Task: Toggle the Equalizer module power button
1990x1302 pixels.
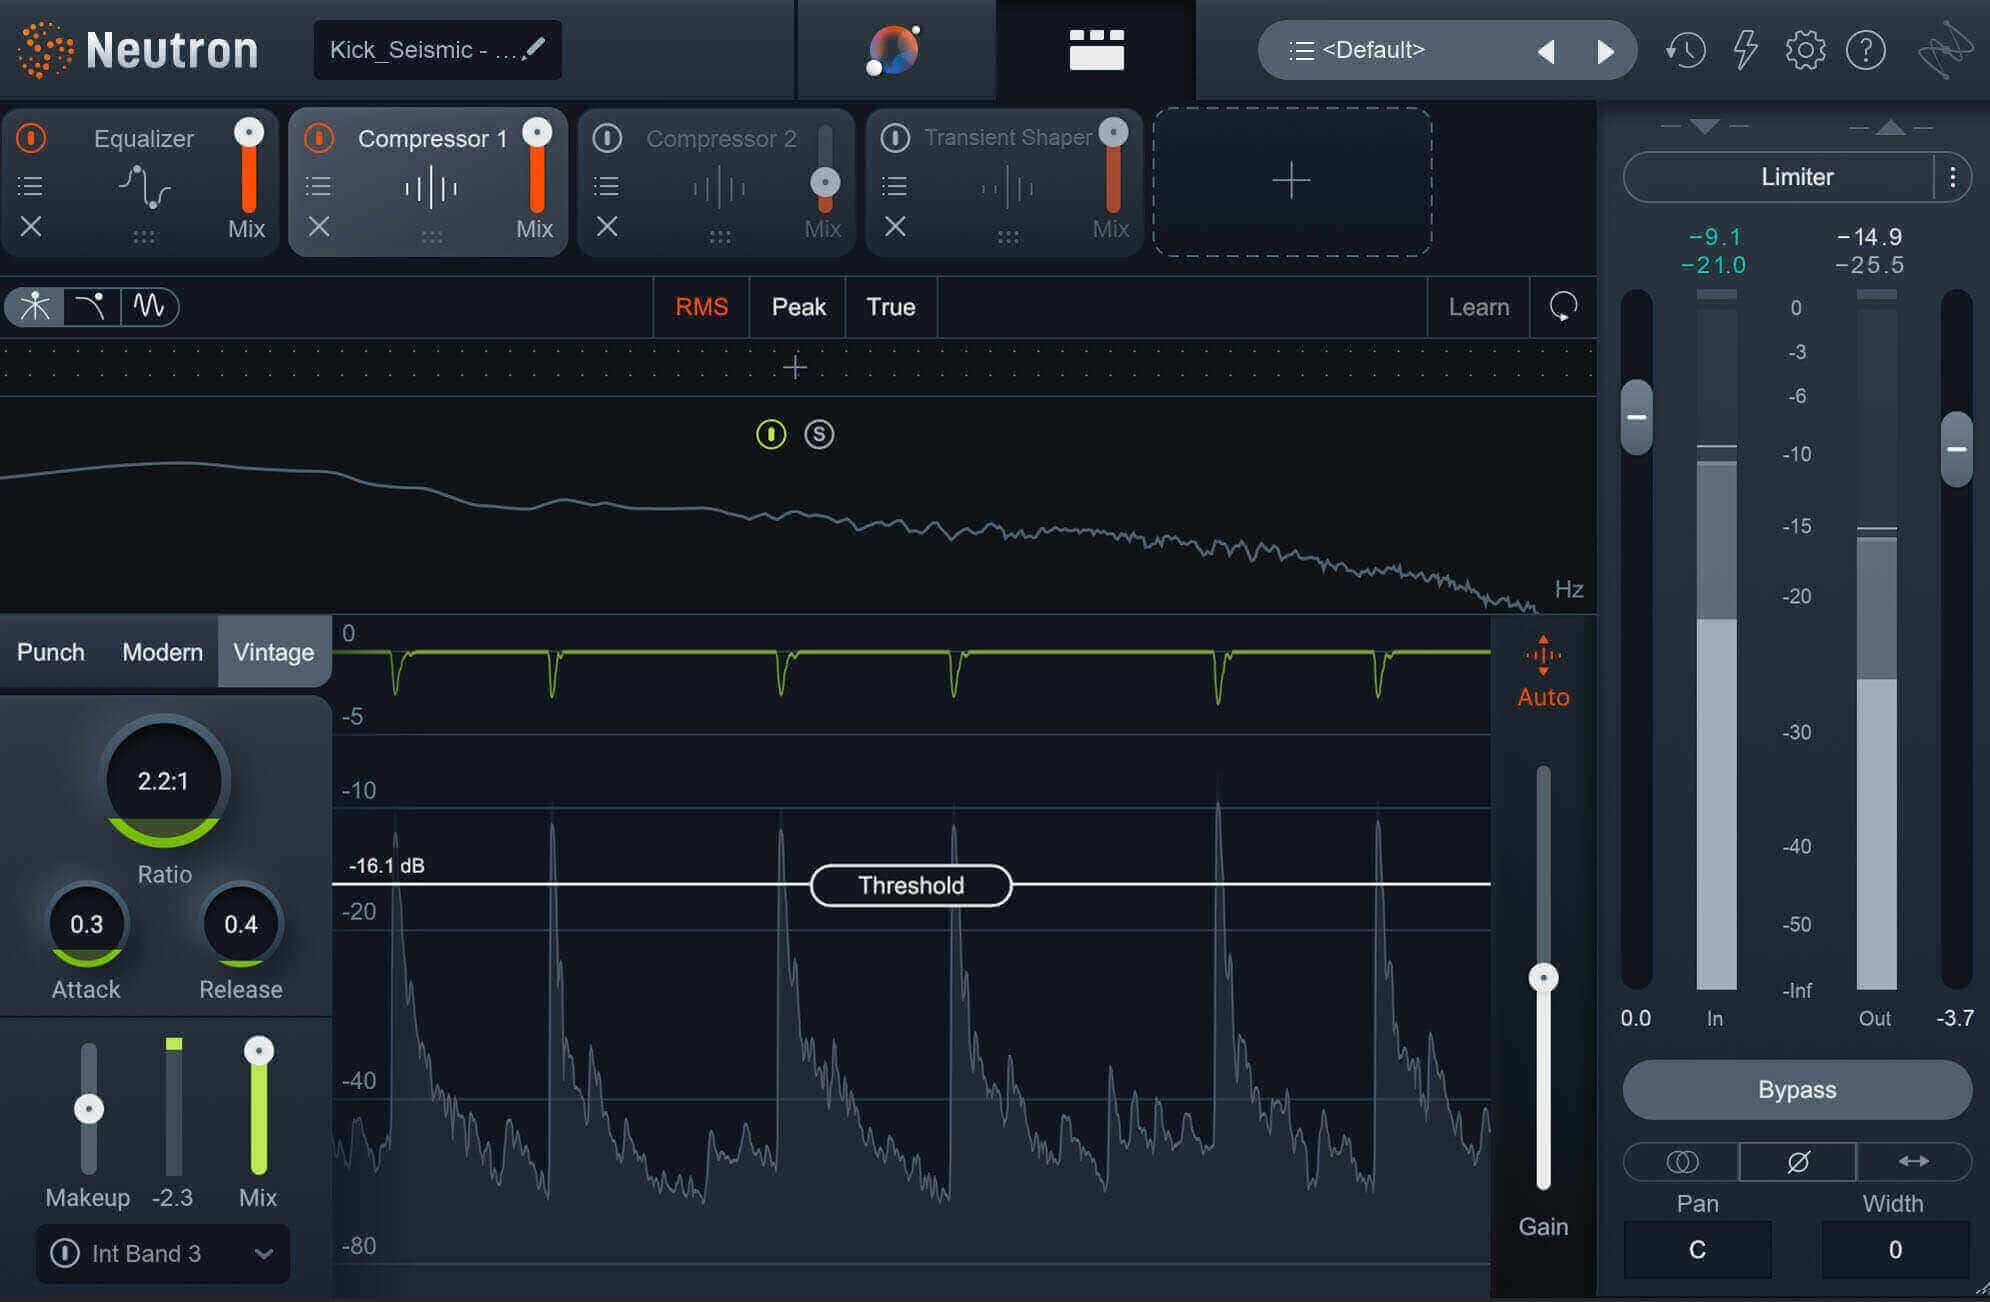Action: [31, 138]
